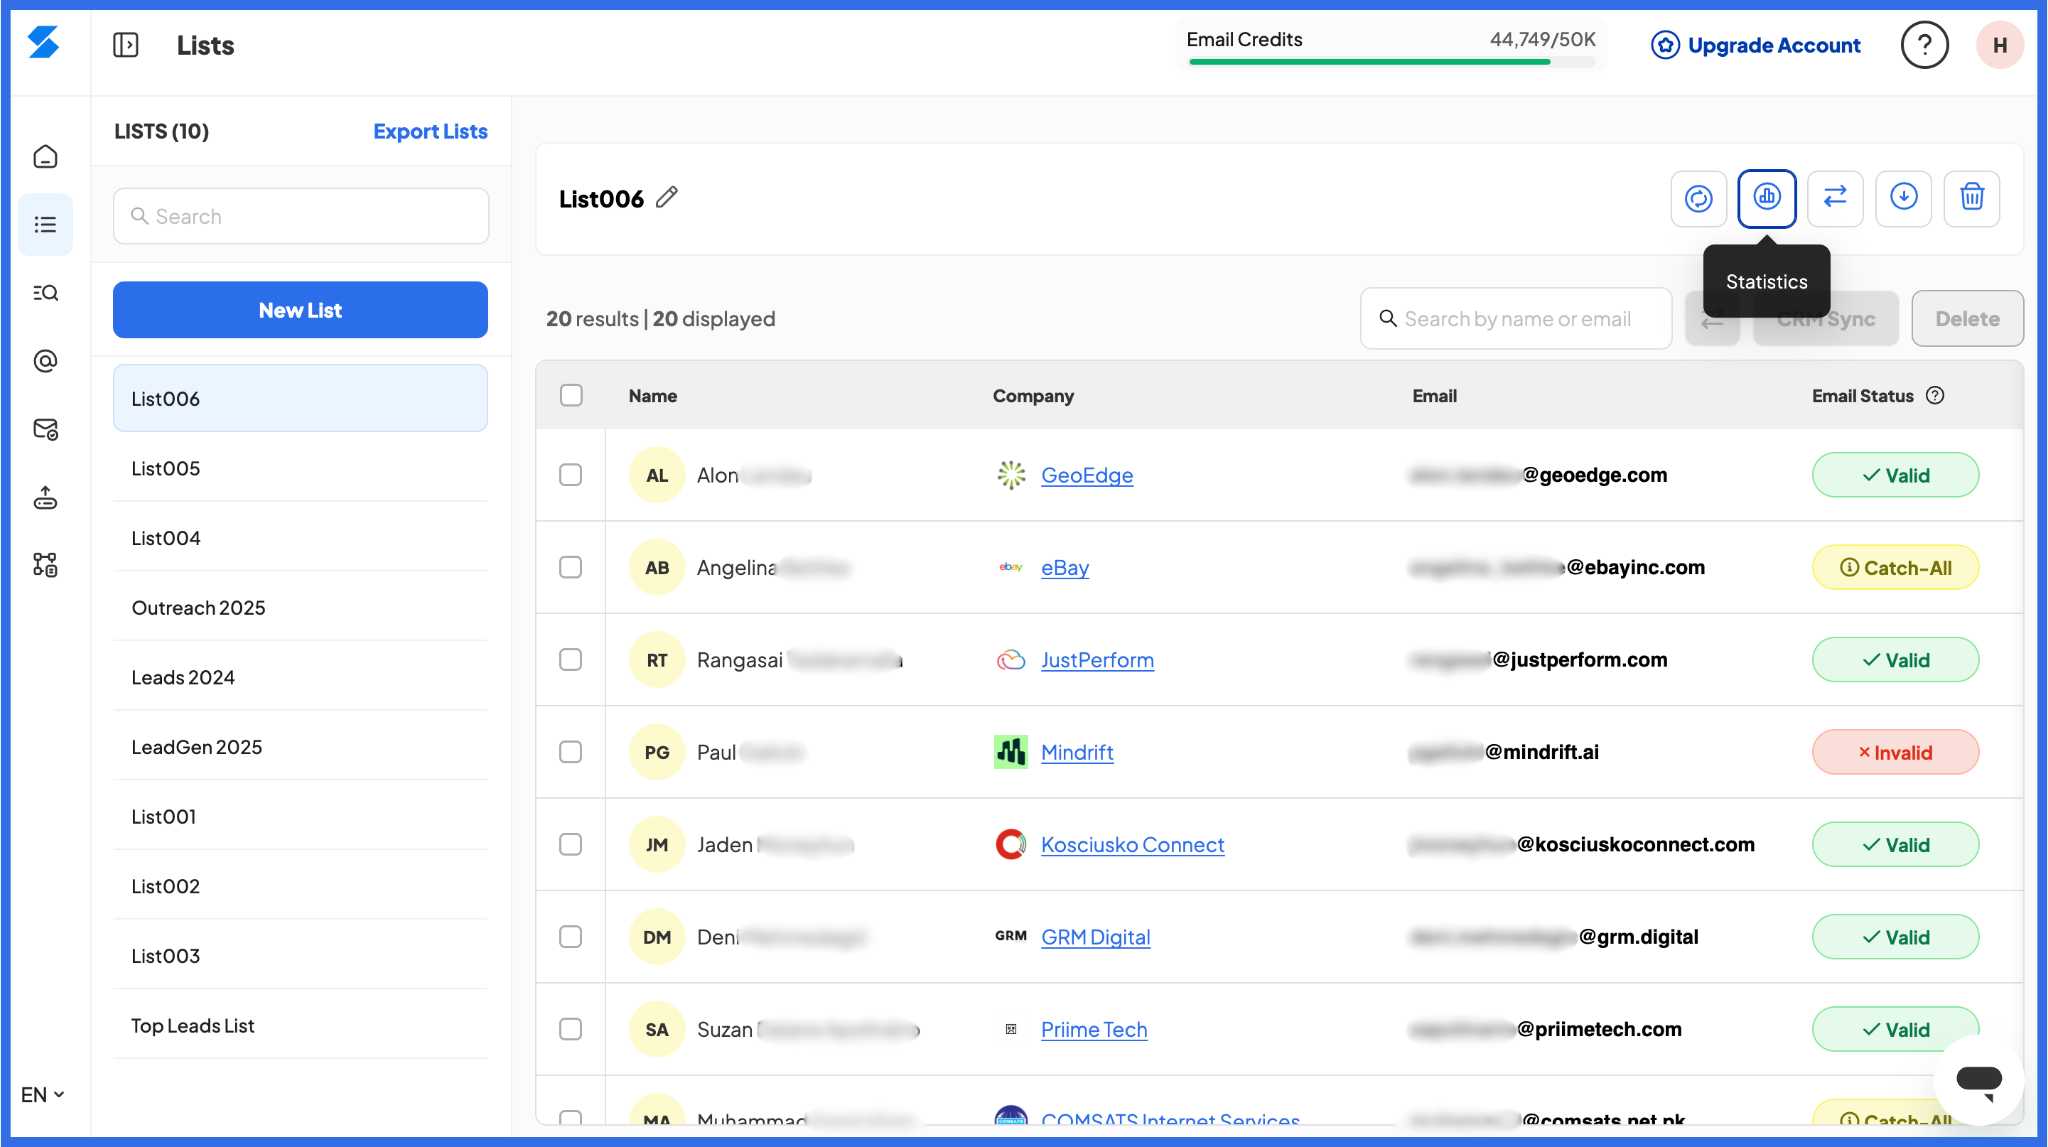The width and height of the screenshot is (2048, 1147).
Task: Select Top Leads List
Action: point(300,1026)
